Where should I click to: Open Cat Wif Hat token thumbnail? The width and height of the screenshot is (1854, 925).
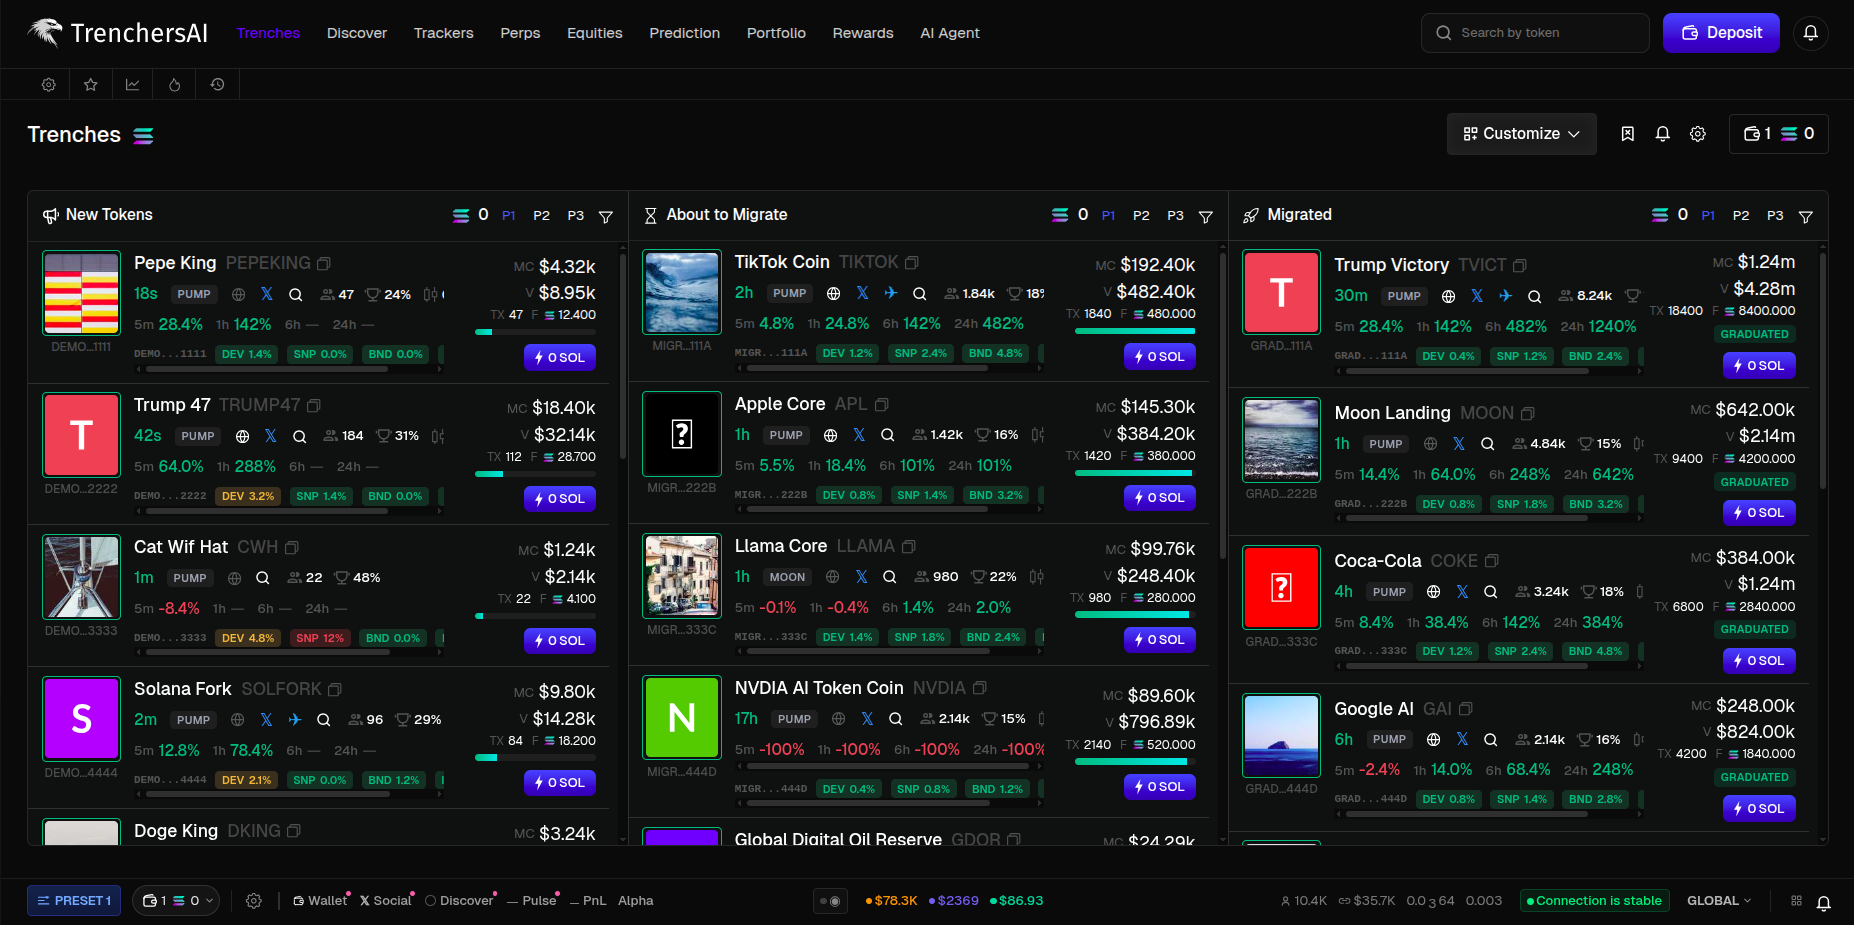[81, 577]
